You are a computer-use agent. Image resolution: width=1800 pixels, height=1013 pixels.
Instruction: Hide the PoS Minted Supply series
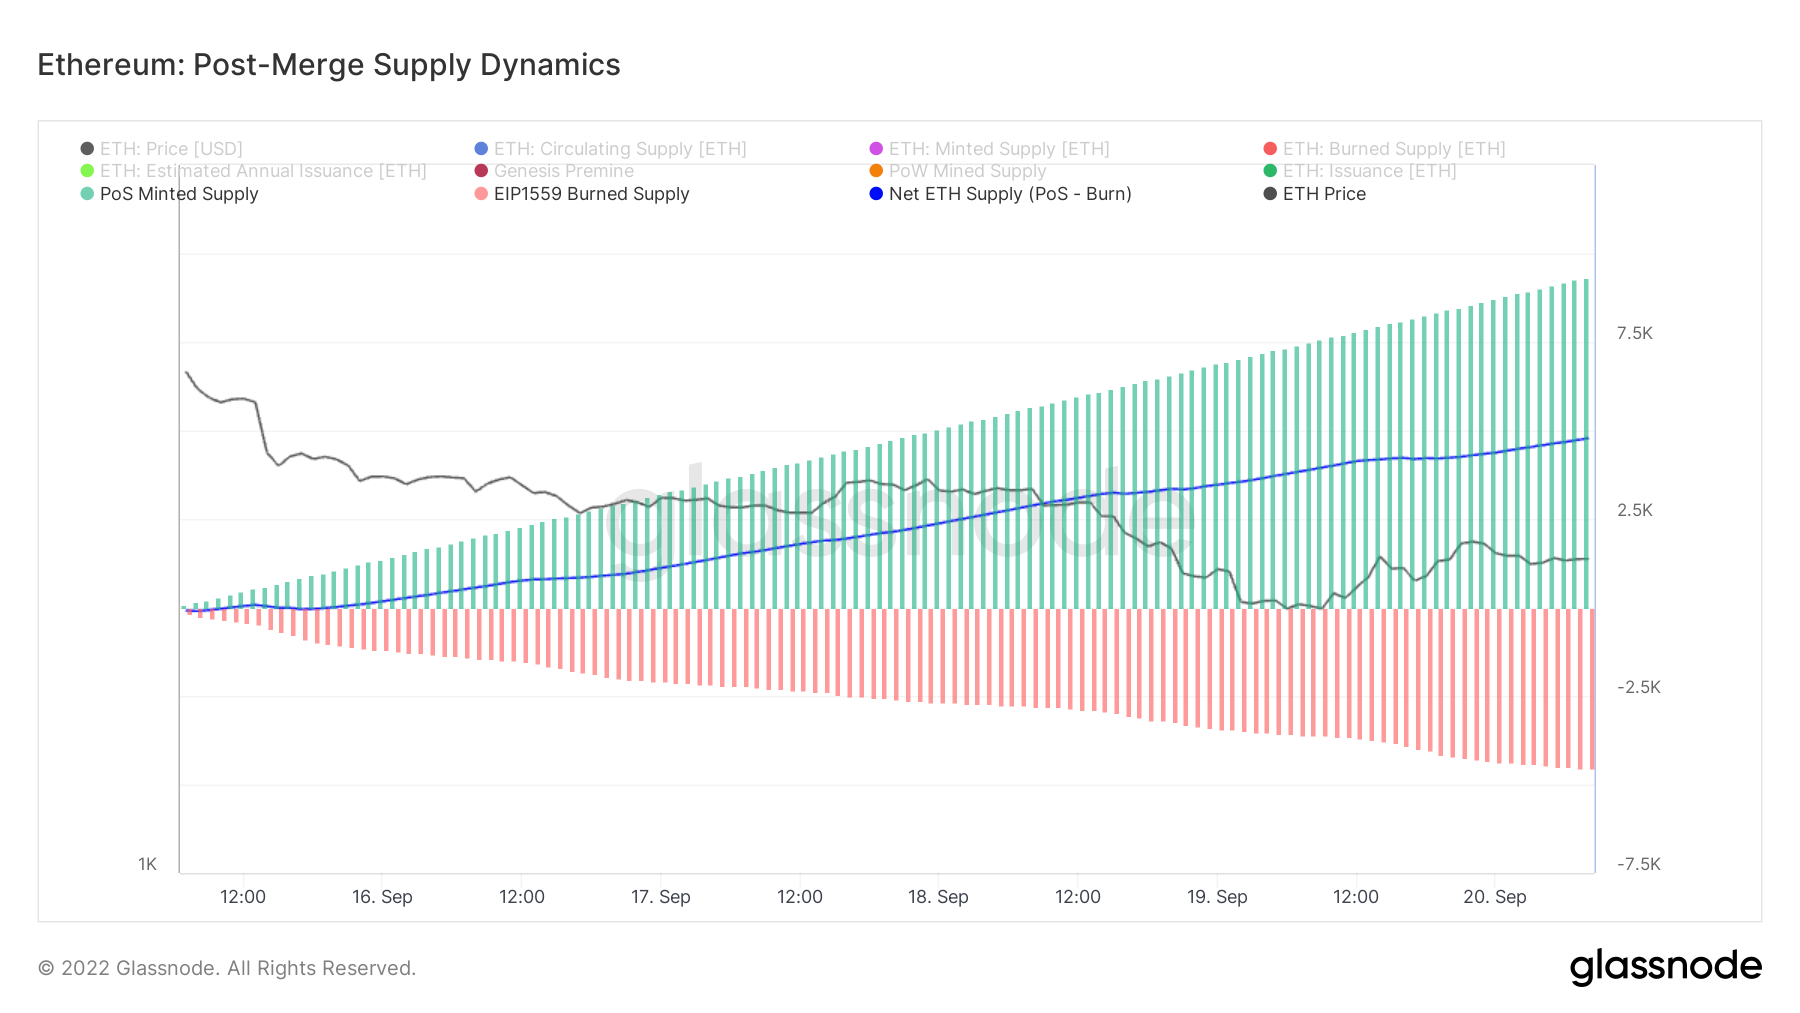[180, 193]
